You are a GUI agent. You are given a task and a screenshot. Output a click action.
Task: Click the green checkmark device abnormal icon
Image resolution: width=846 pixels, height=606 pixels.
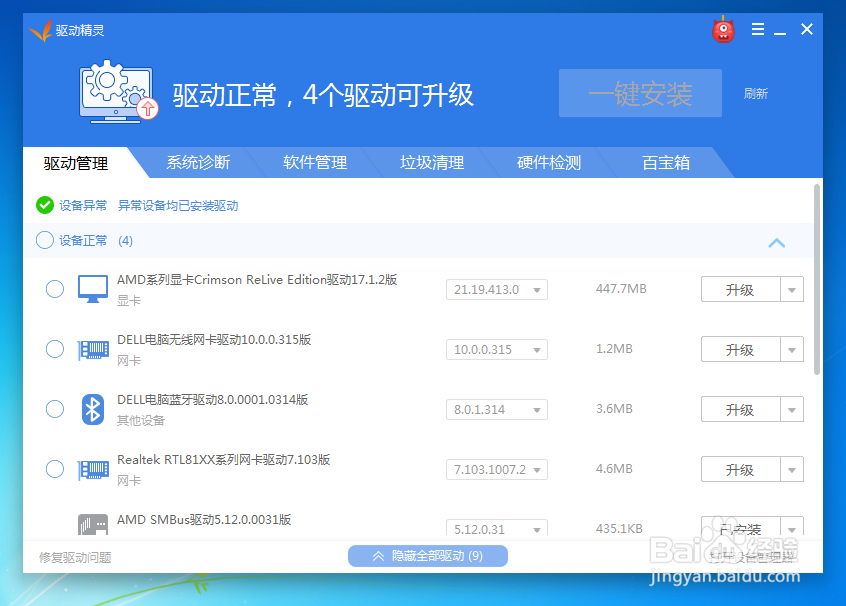click(x=45, y=205)
